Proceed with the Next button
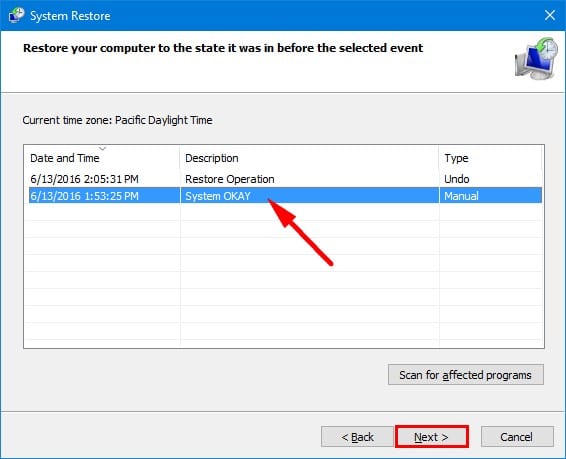566x459 pixels. [x=431, y=437]
